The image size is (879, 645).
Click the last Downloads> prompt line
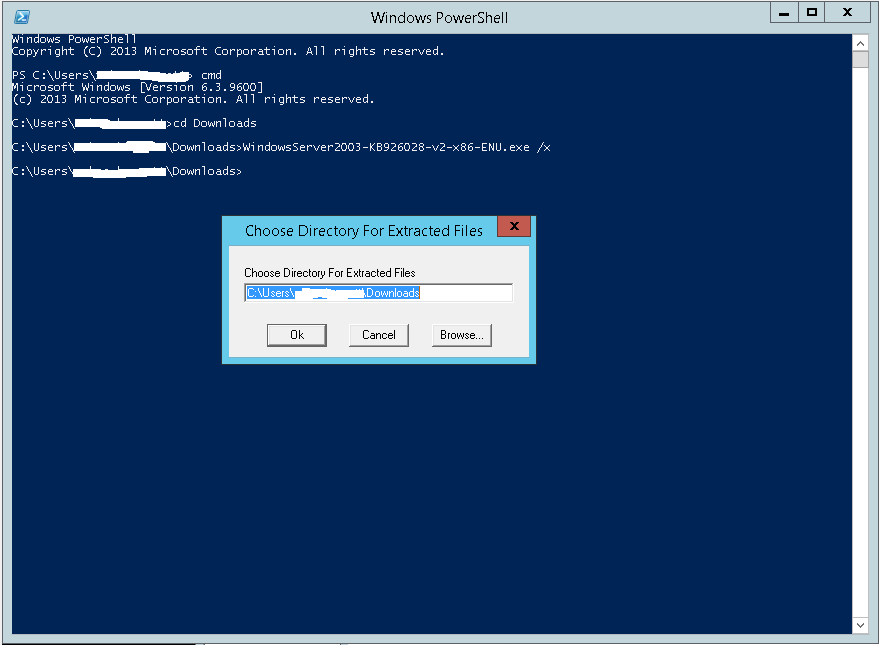coord(127,171)
